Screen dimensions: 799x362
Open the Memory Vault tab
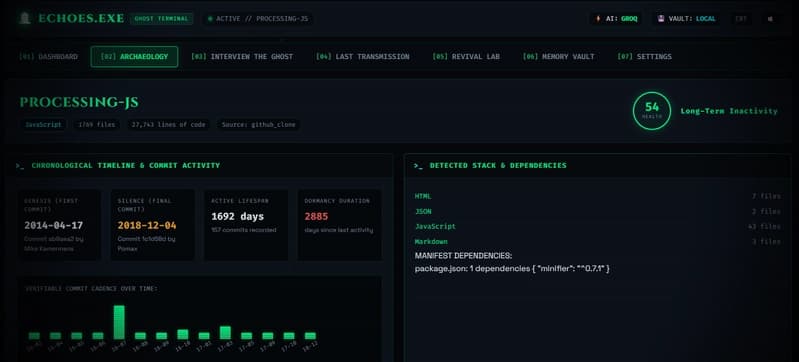558,57
